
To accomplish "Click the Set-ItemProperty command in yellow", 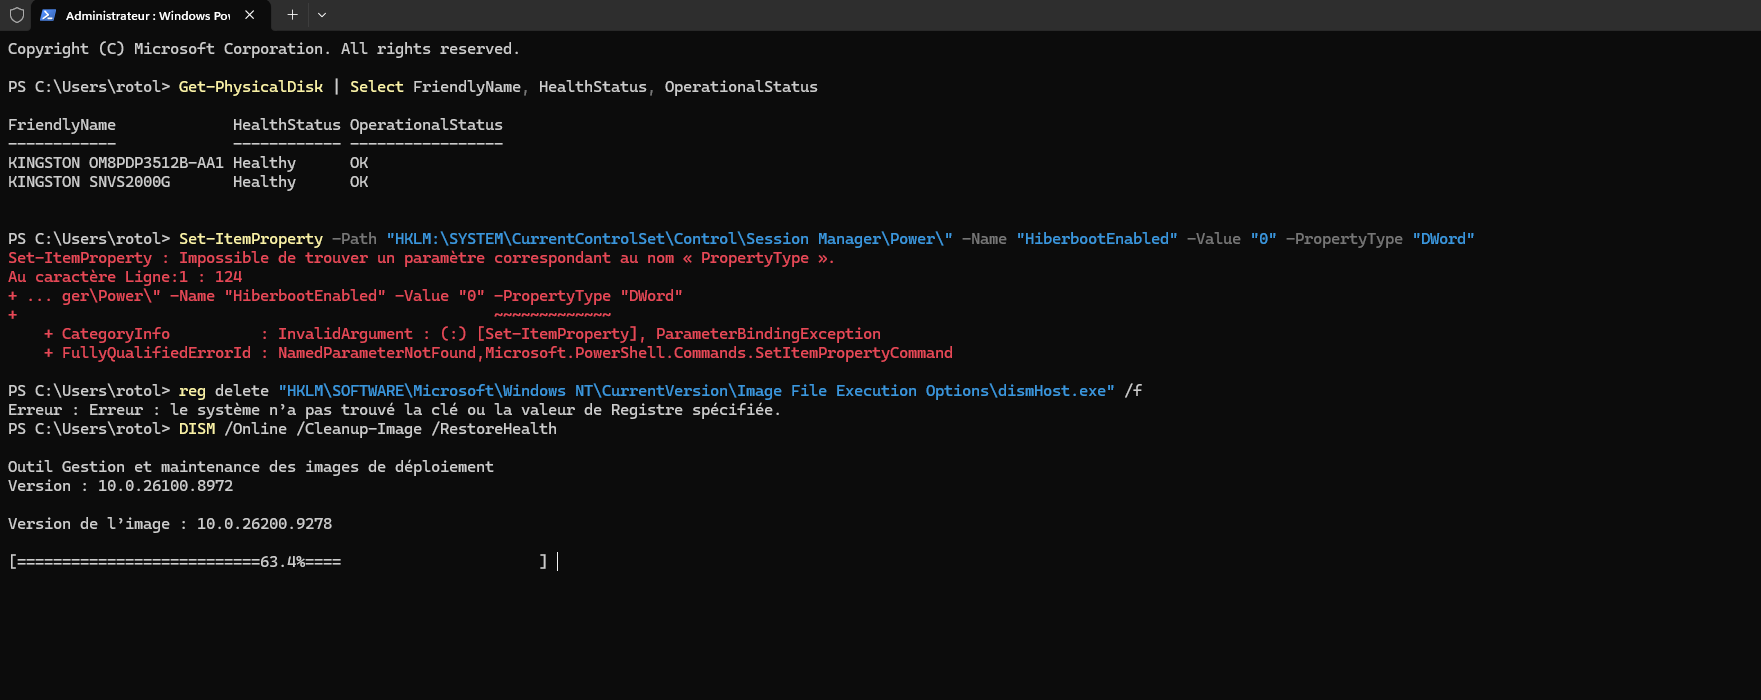I will click(x=251, y=239).
